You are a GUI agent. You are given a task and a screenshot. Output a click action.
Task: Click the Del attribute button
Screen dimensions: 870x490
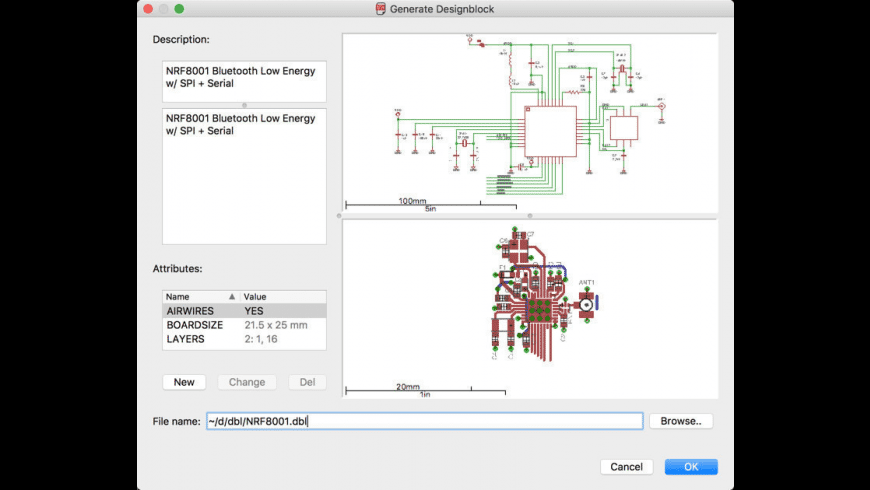point(307,382)
